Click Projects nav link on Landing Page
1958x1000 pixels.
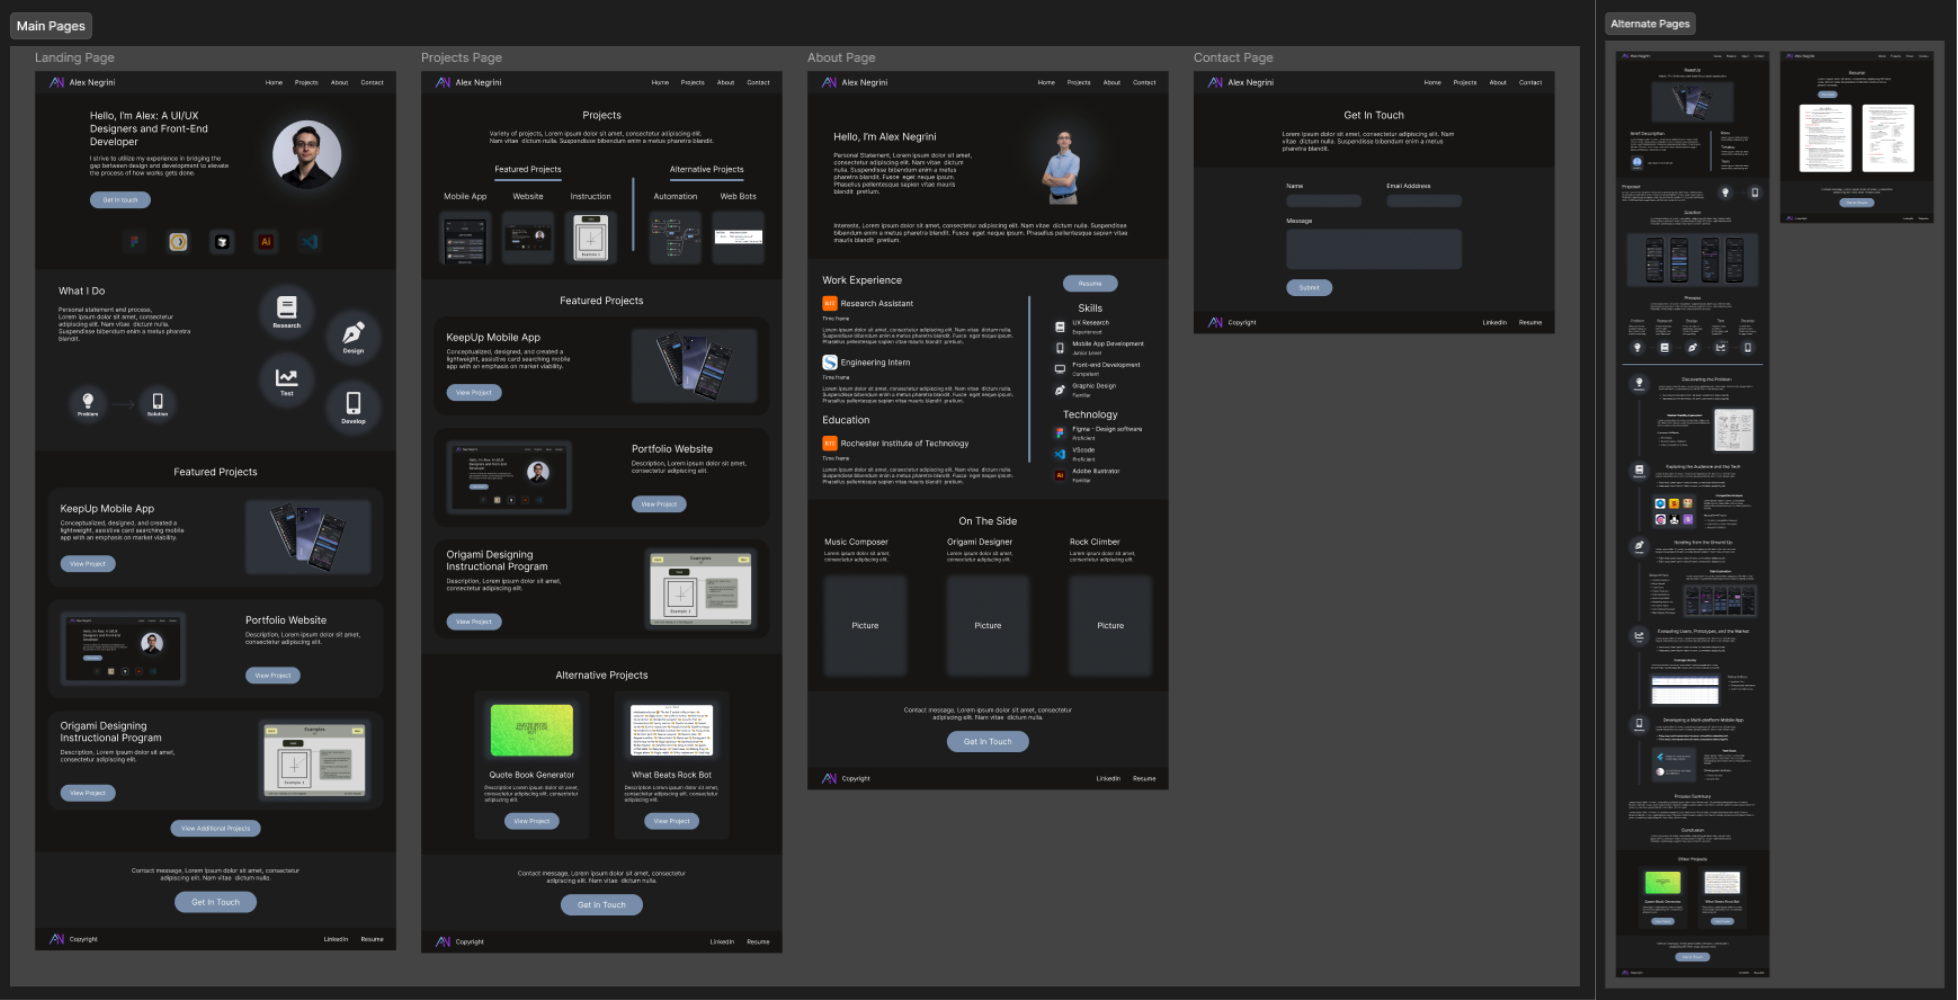click(306, 82)
